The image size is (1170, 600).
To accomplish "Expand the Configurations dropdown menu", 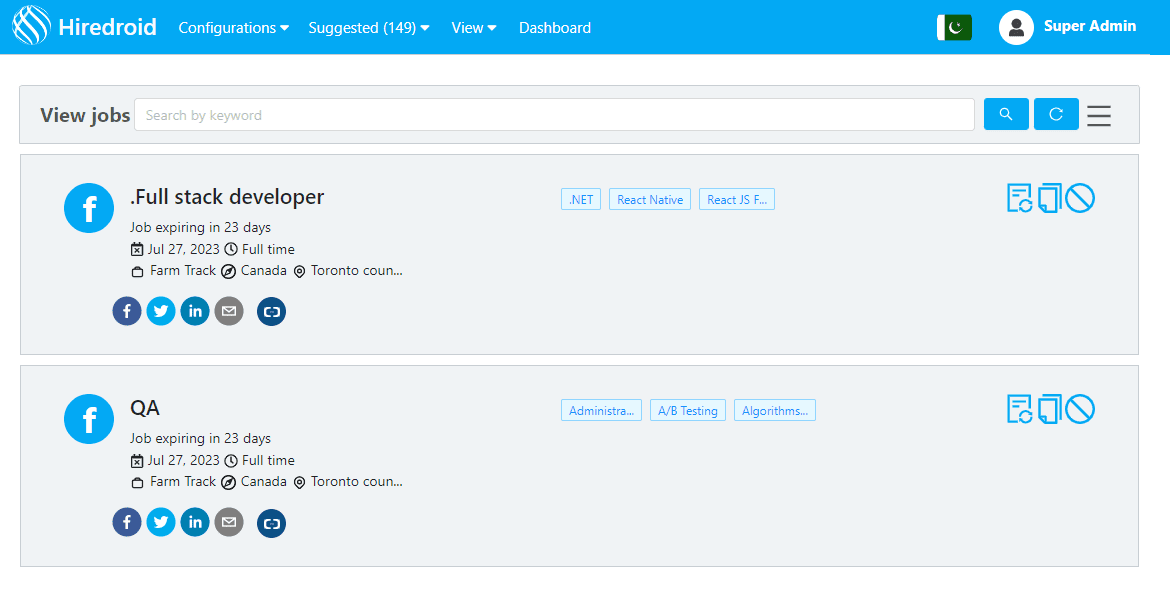I will click(233, 28).
